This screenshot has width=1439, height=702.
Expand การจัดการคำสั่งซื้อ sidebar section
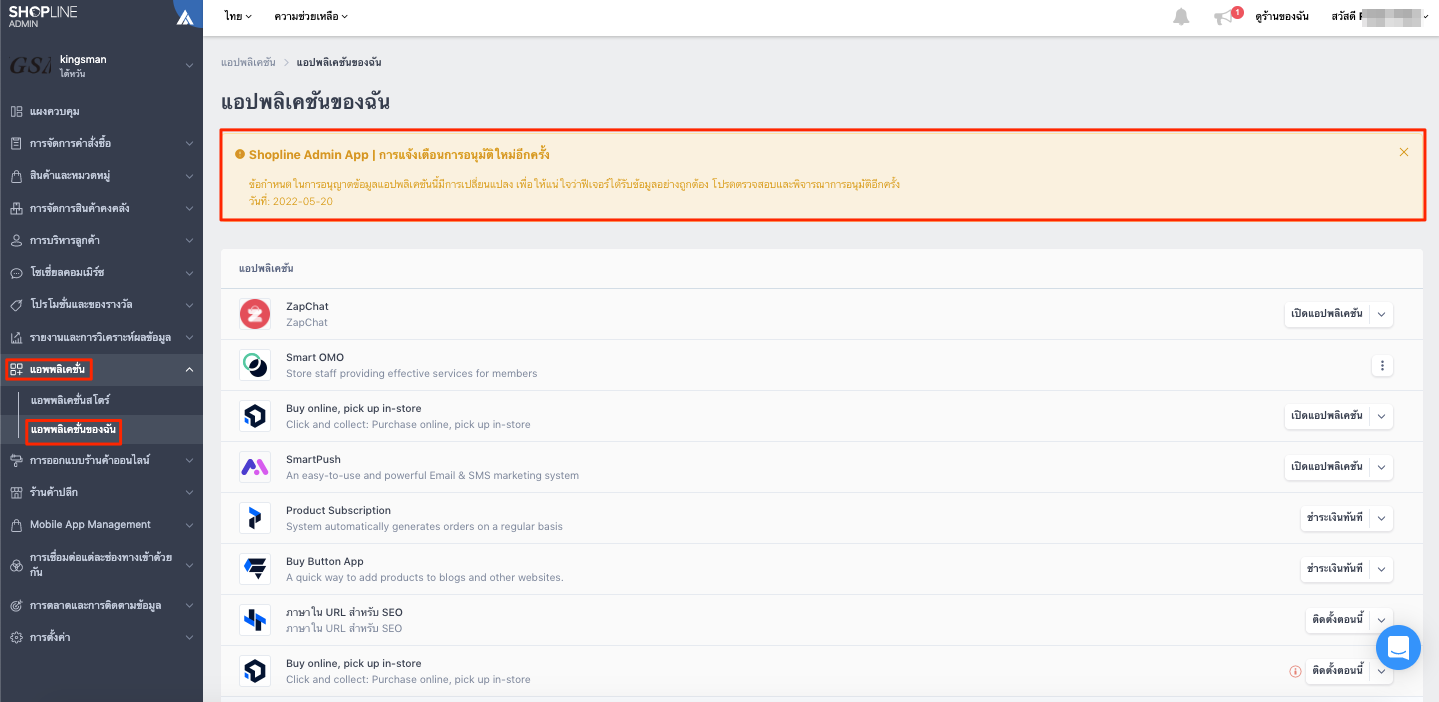click(x=189, y=144)
